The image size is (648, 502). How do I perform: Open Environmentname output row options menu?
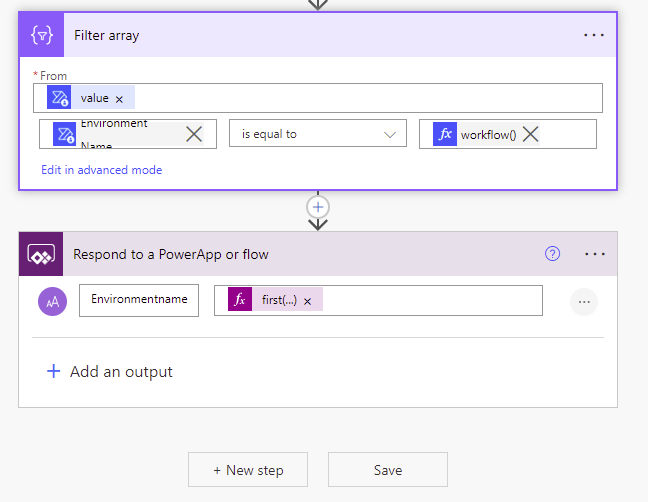pyautogui.click(x=584, y=302)
